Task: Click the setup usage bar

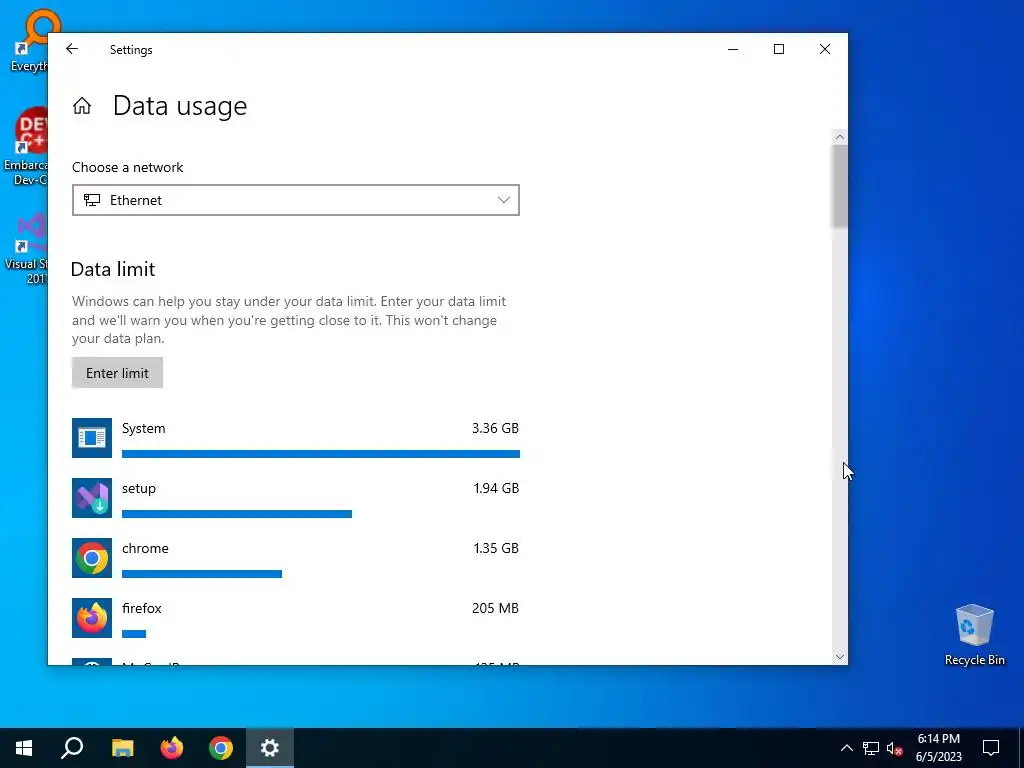Action: point(237,514)
